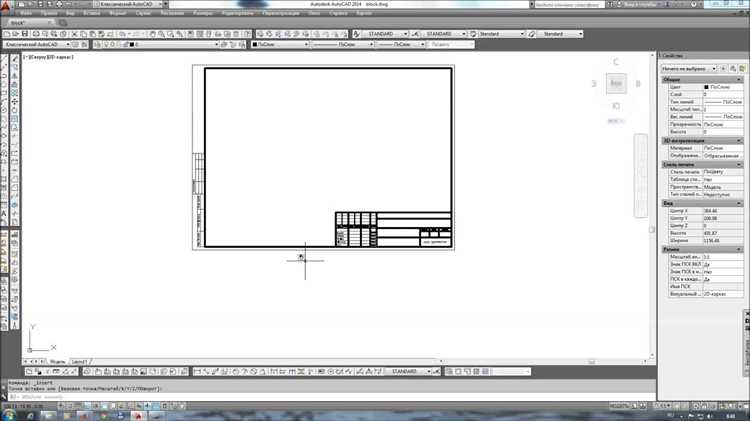The image size is (750, 421).
Task: Click Open file icon in Standard toolbar
Action: (x=16, y=34)
